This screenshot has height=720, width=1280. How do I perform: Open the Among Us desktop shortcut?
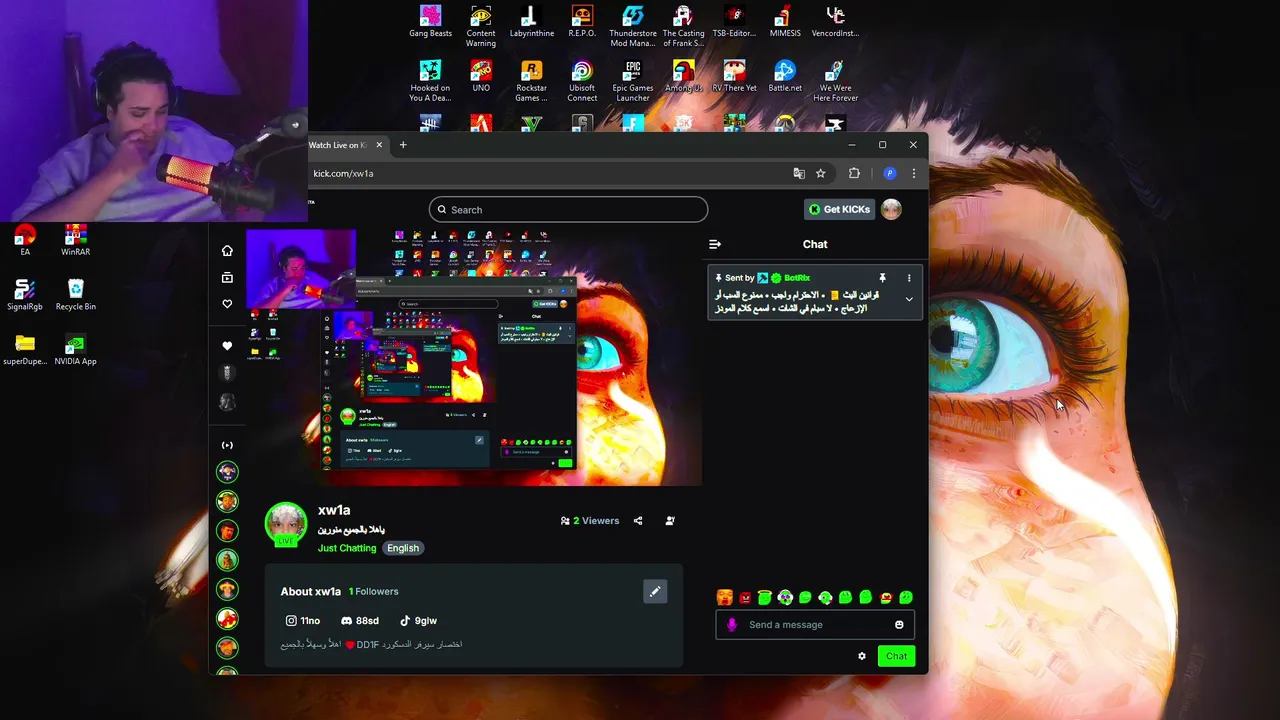point(683,77)
